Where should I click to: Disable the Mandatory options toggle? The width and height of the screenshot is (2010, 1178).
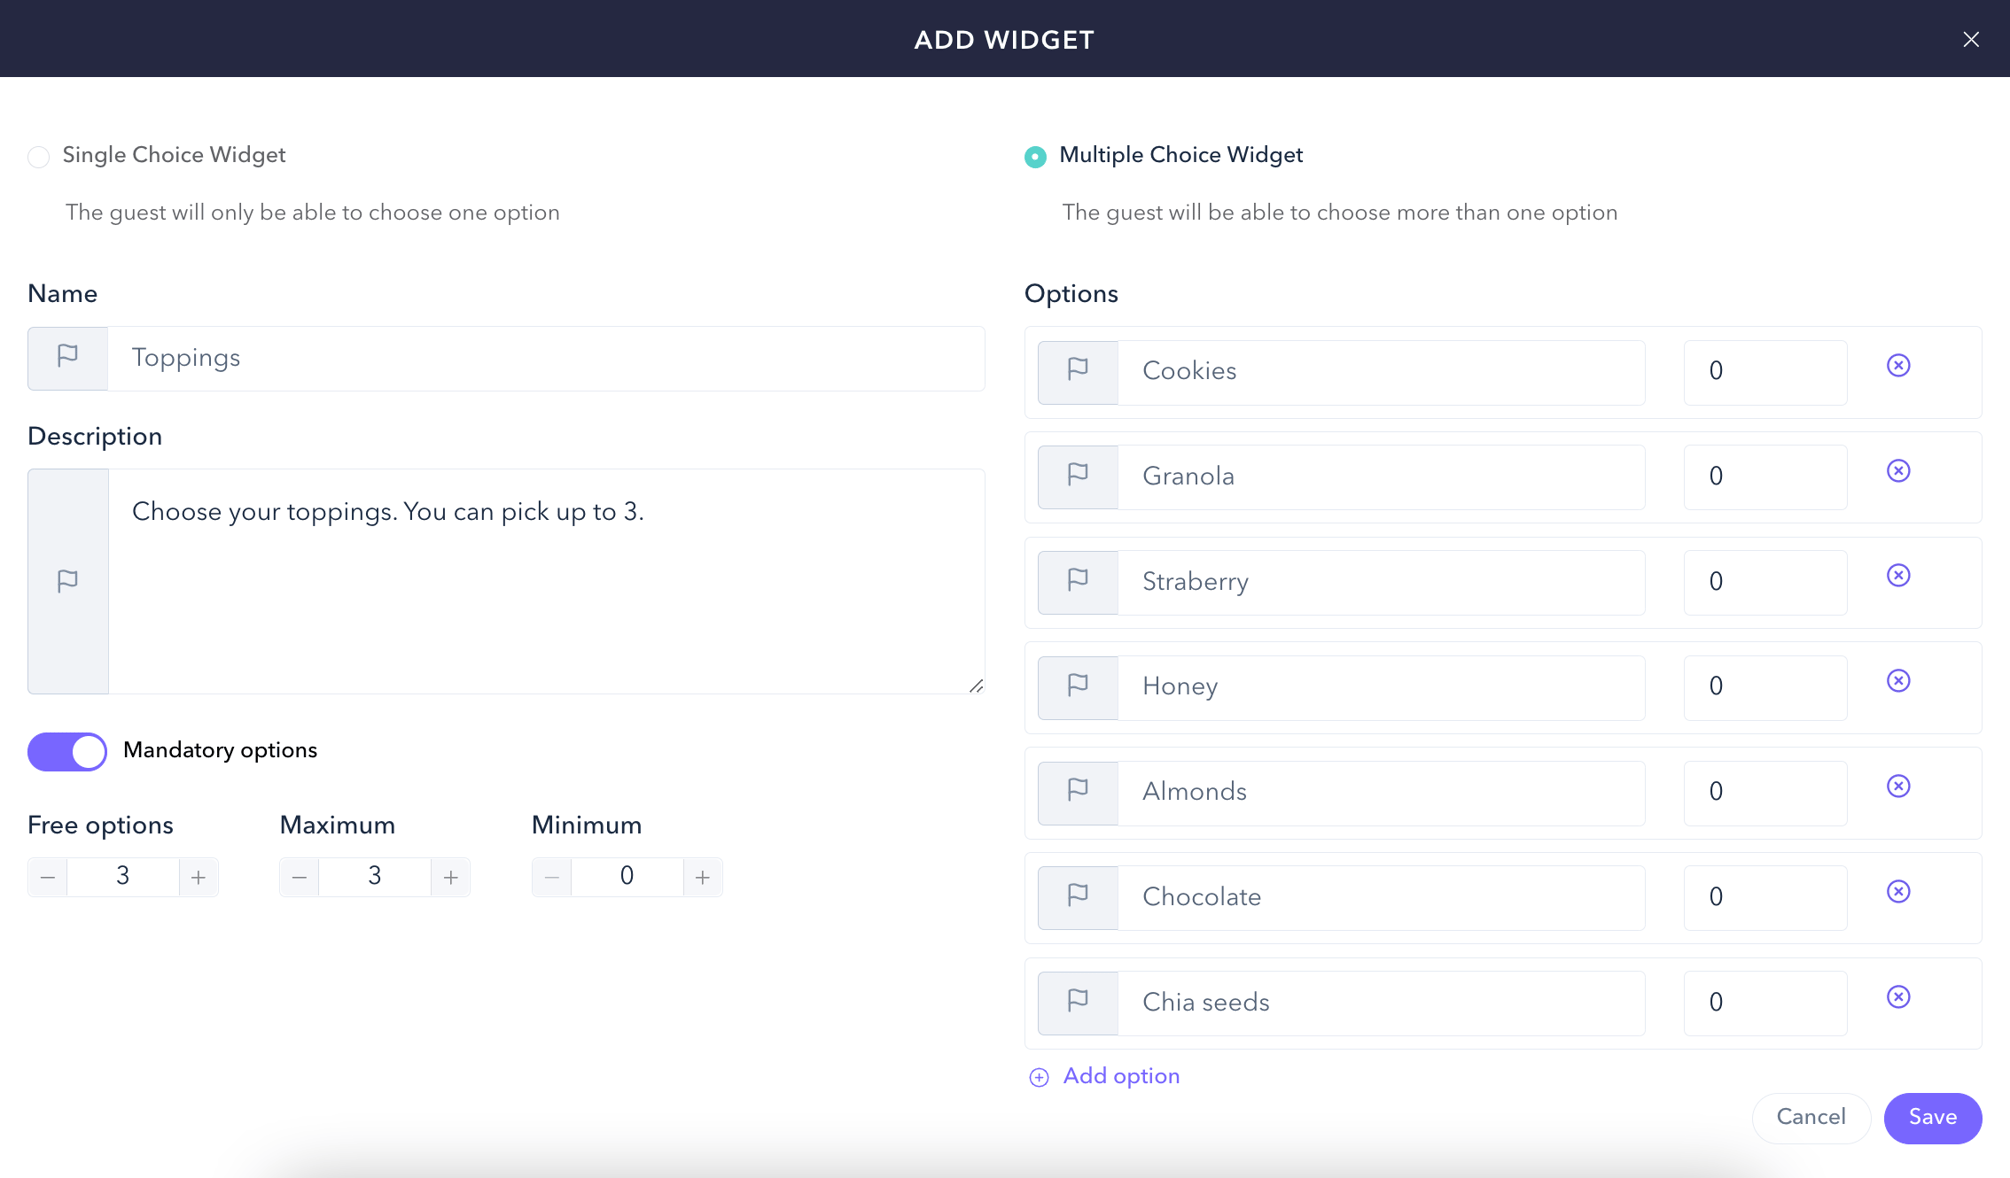click(x=67, y=751)
